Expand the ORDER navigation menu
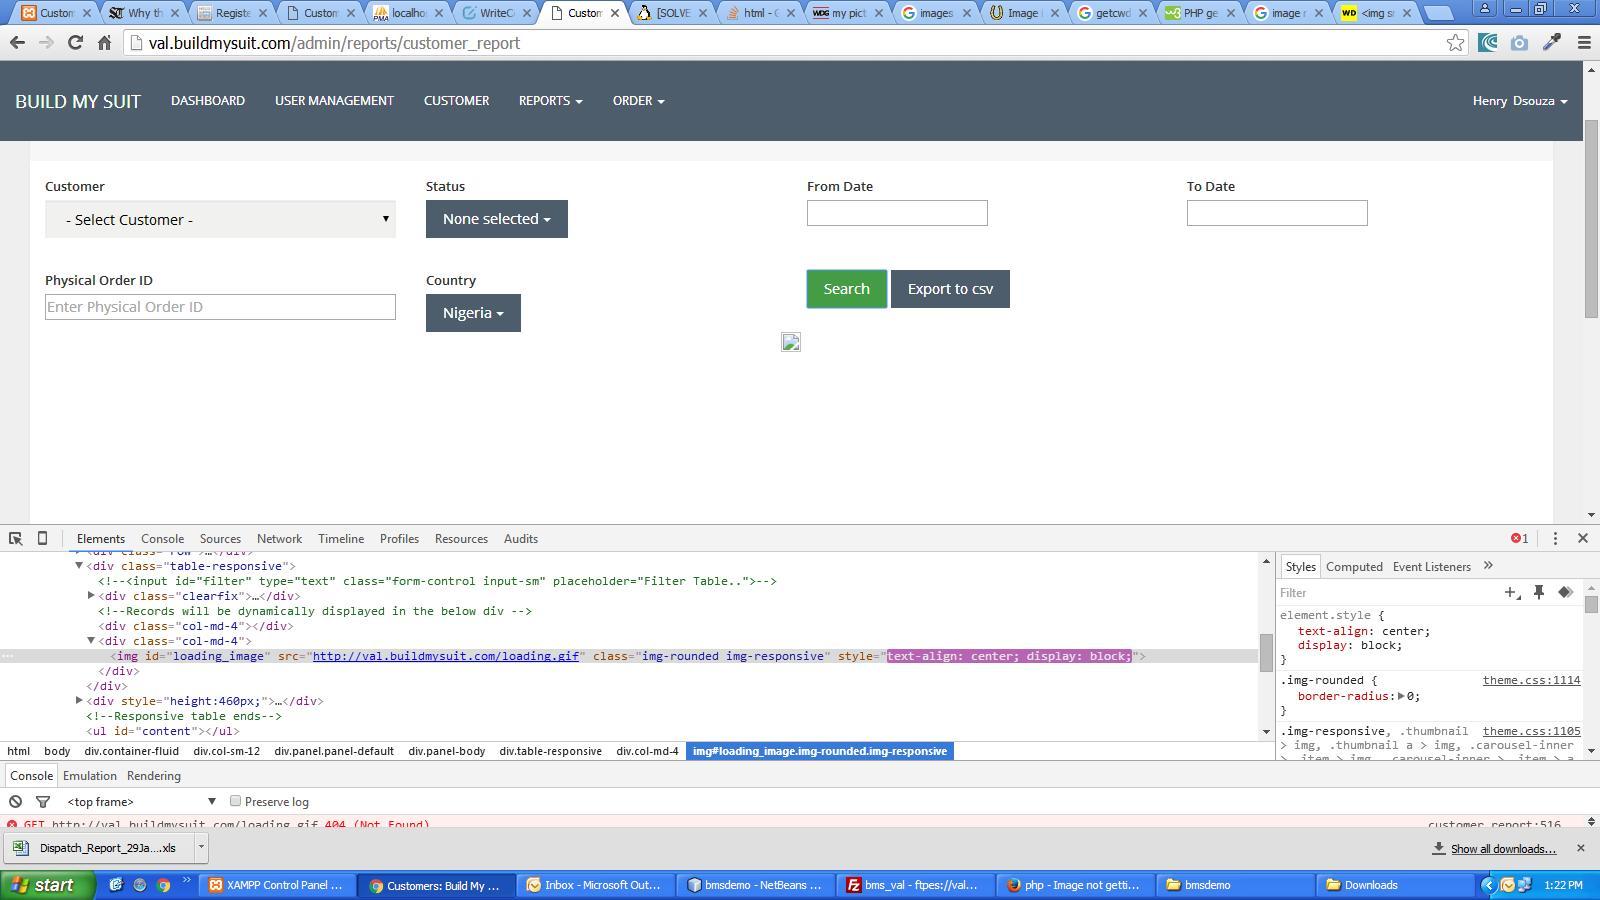The height and width of the screenshot is (900, 1600). click(638, 101)
